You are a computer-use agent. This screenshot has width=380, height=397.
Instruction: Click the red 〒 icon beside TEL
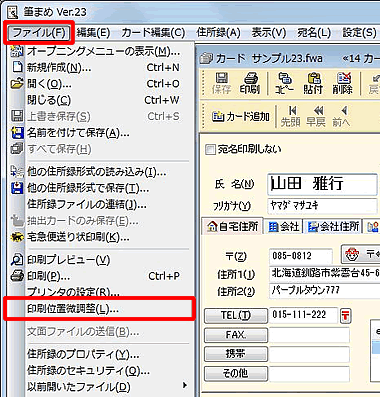[346, 316]
